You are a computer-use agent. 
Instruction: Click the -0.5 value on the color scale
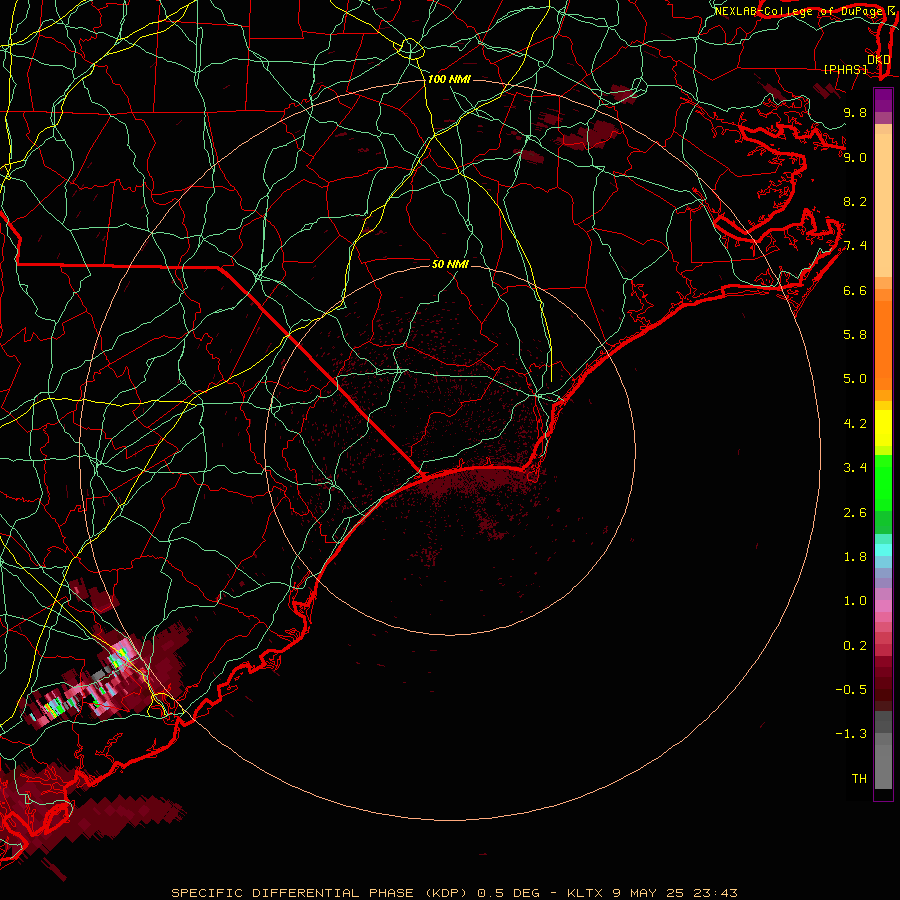(x=851, y=690)
